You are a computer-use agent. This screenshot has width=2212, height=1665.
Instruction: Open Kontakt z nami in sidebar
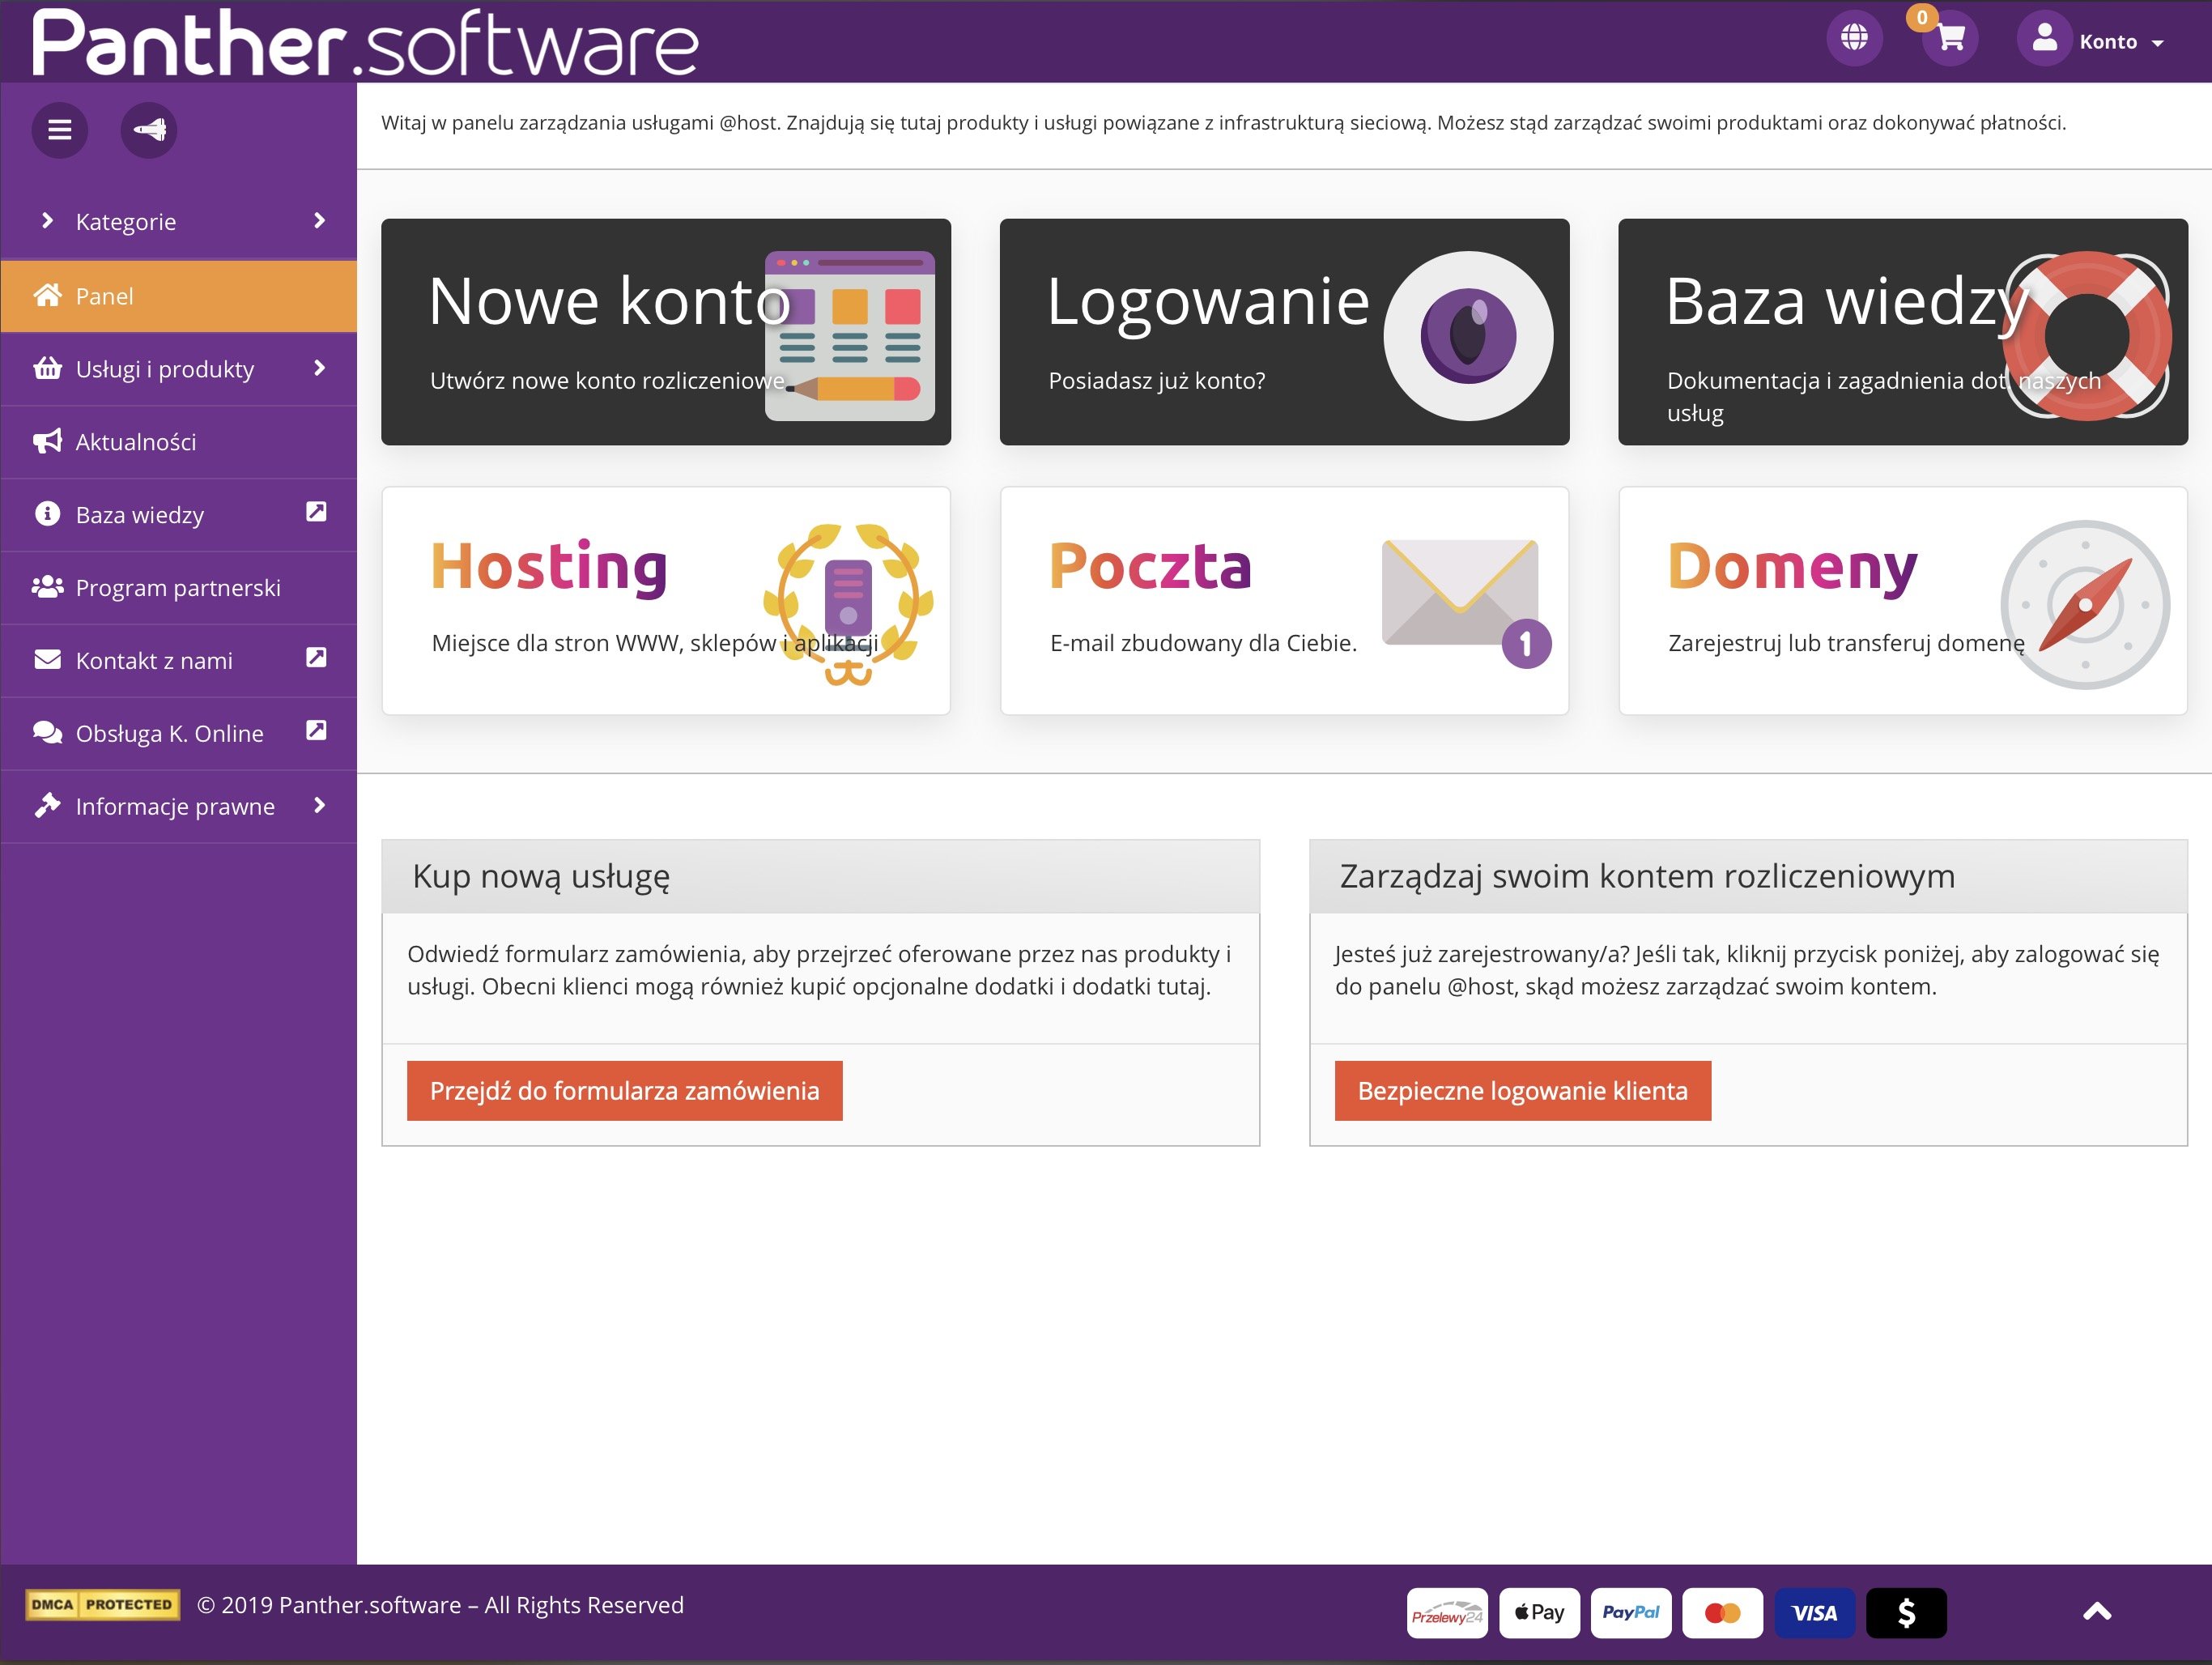179,661
